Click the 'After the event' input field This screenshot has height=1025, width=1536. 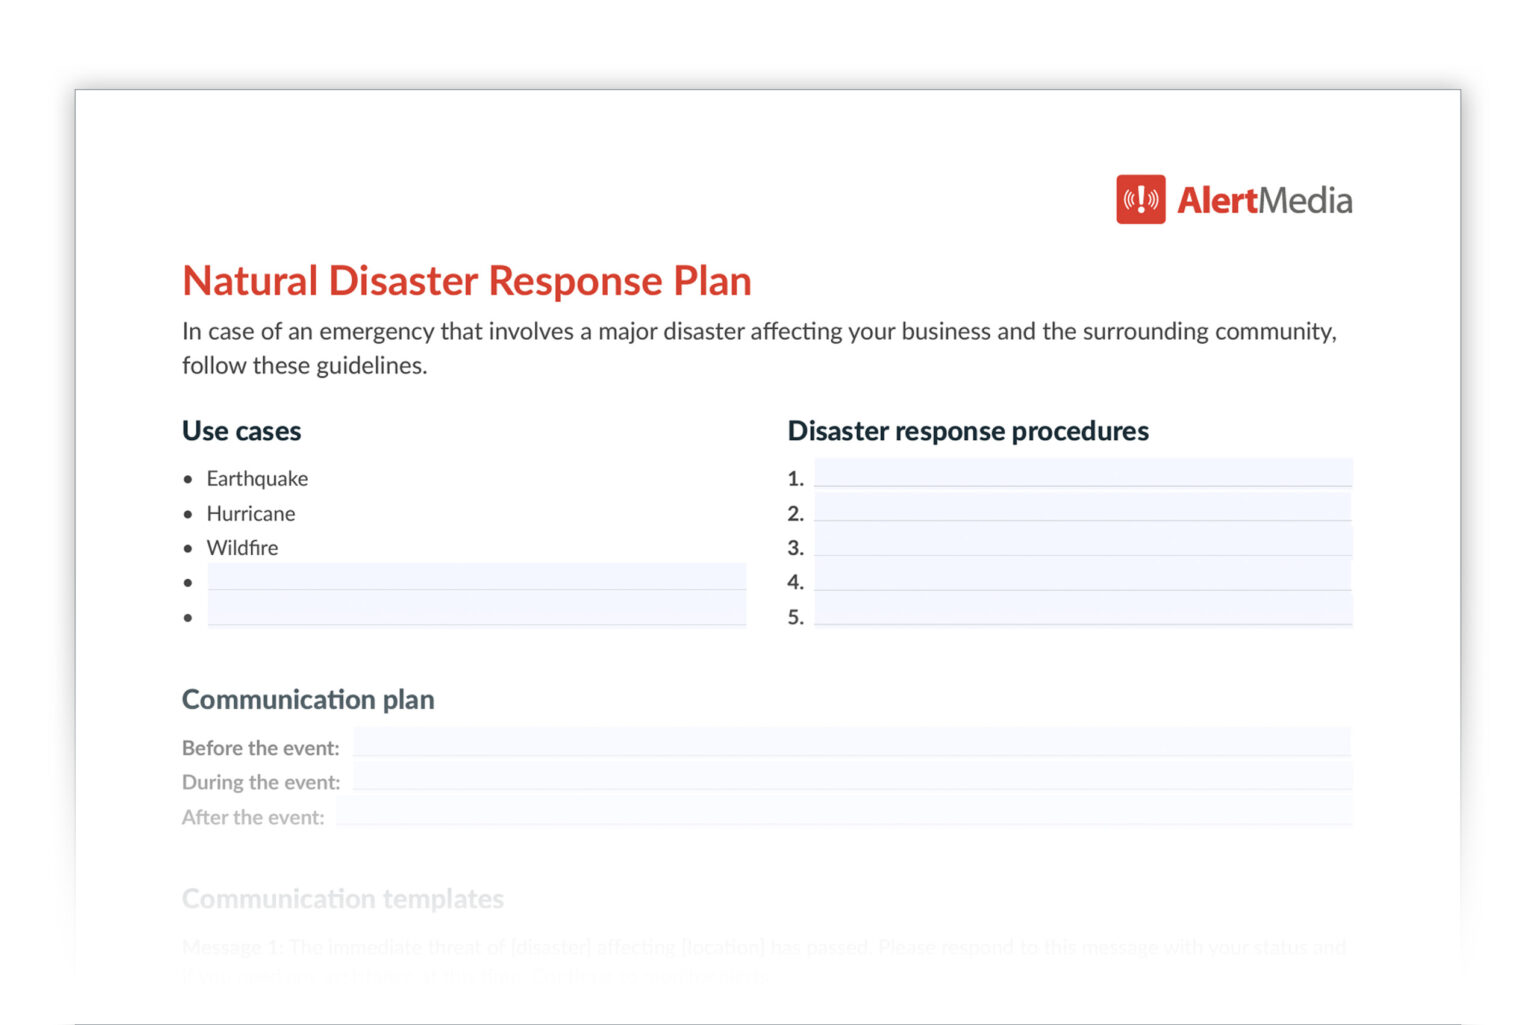tap(844, 811)
